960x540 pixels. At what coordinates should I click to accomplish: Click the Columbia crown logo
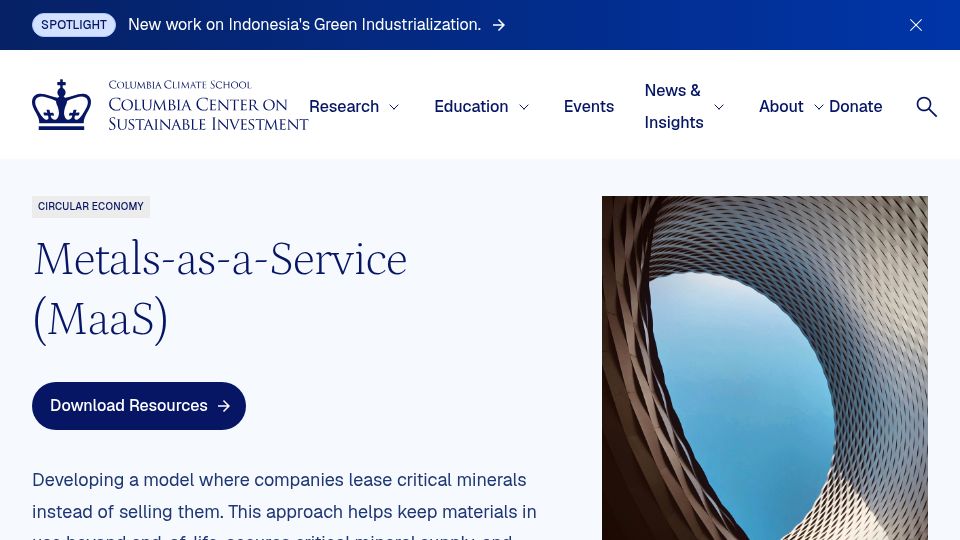[x=61, y=105]
